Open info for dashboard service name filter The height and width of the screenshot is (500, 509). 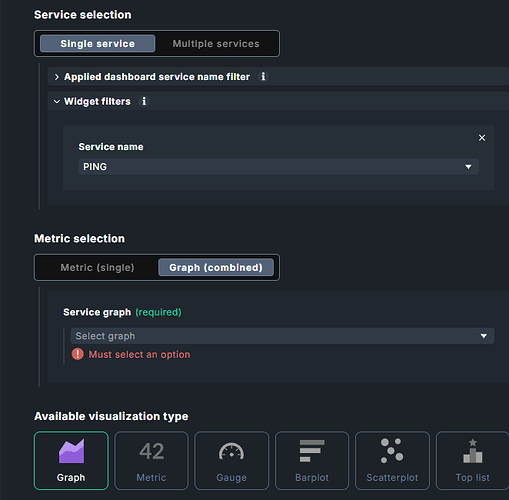tap(263, 76)
